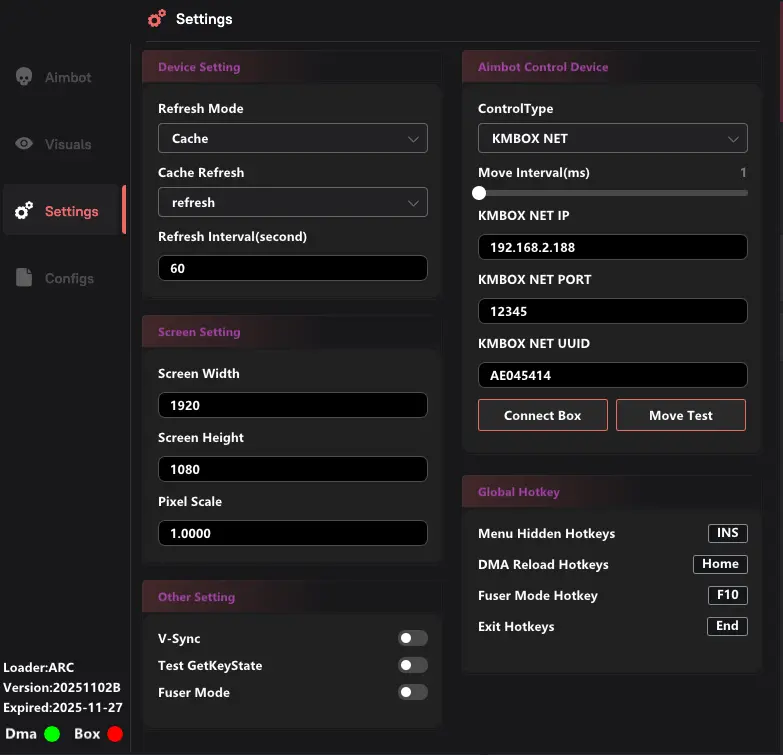Screen dimensions: 783x755
Task: Click the Move Test button
Action: 680,415
